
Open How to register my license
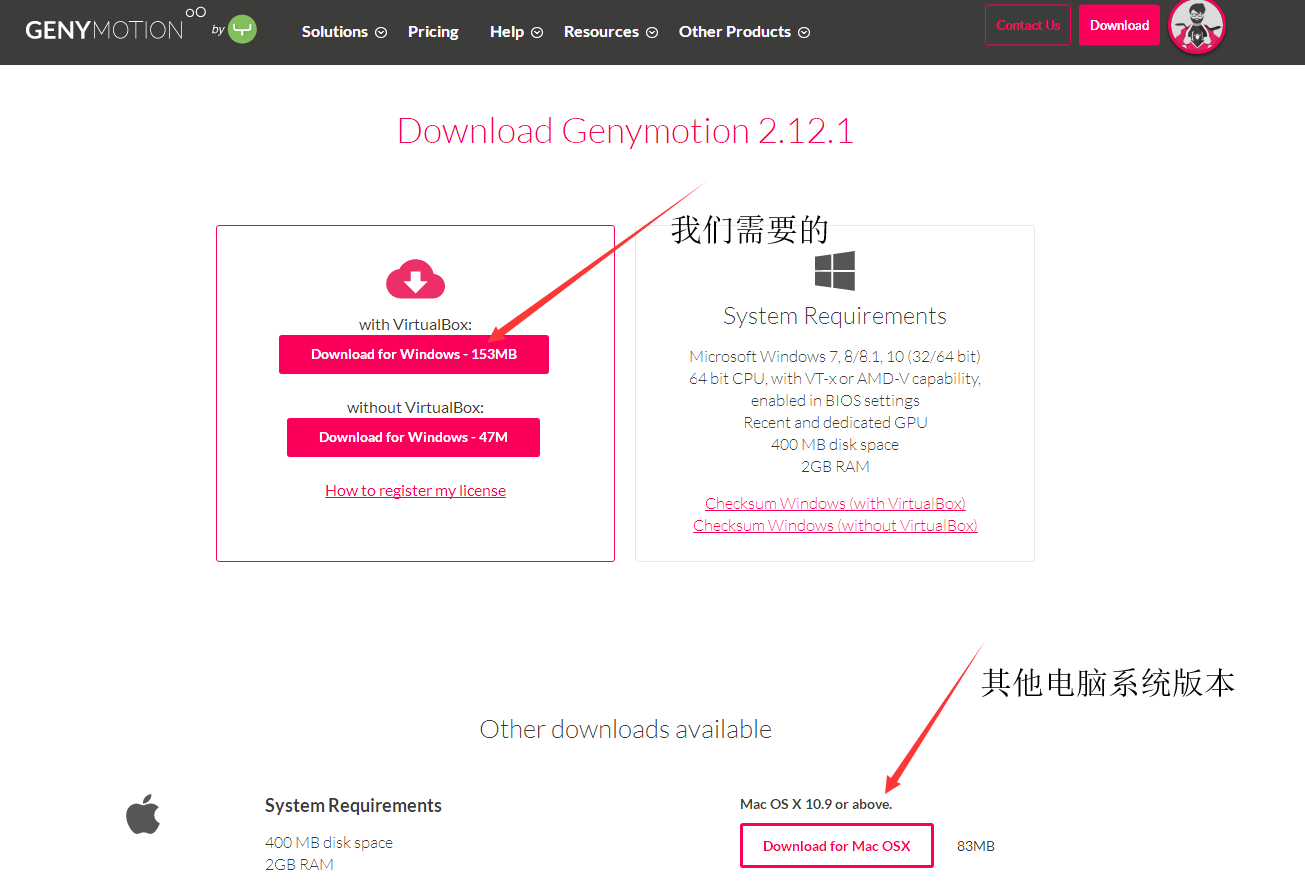415,490
